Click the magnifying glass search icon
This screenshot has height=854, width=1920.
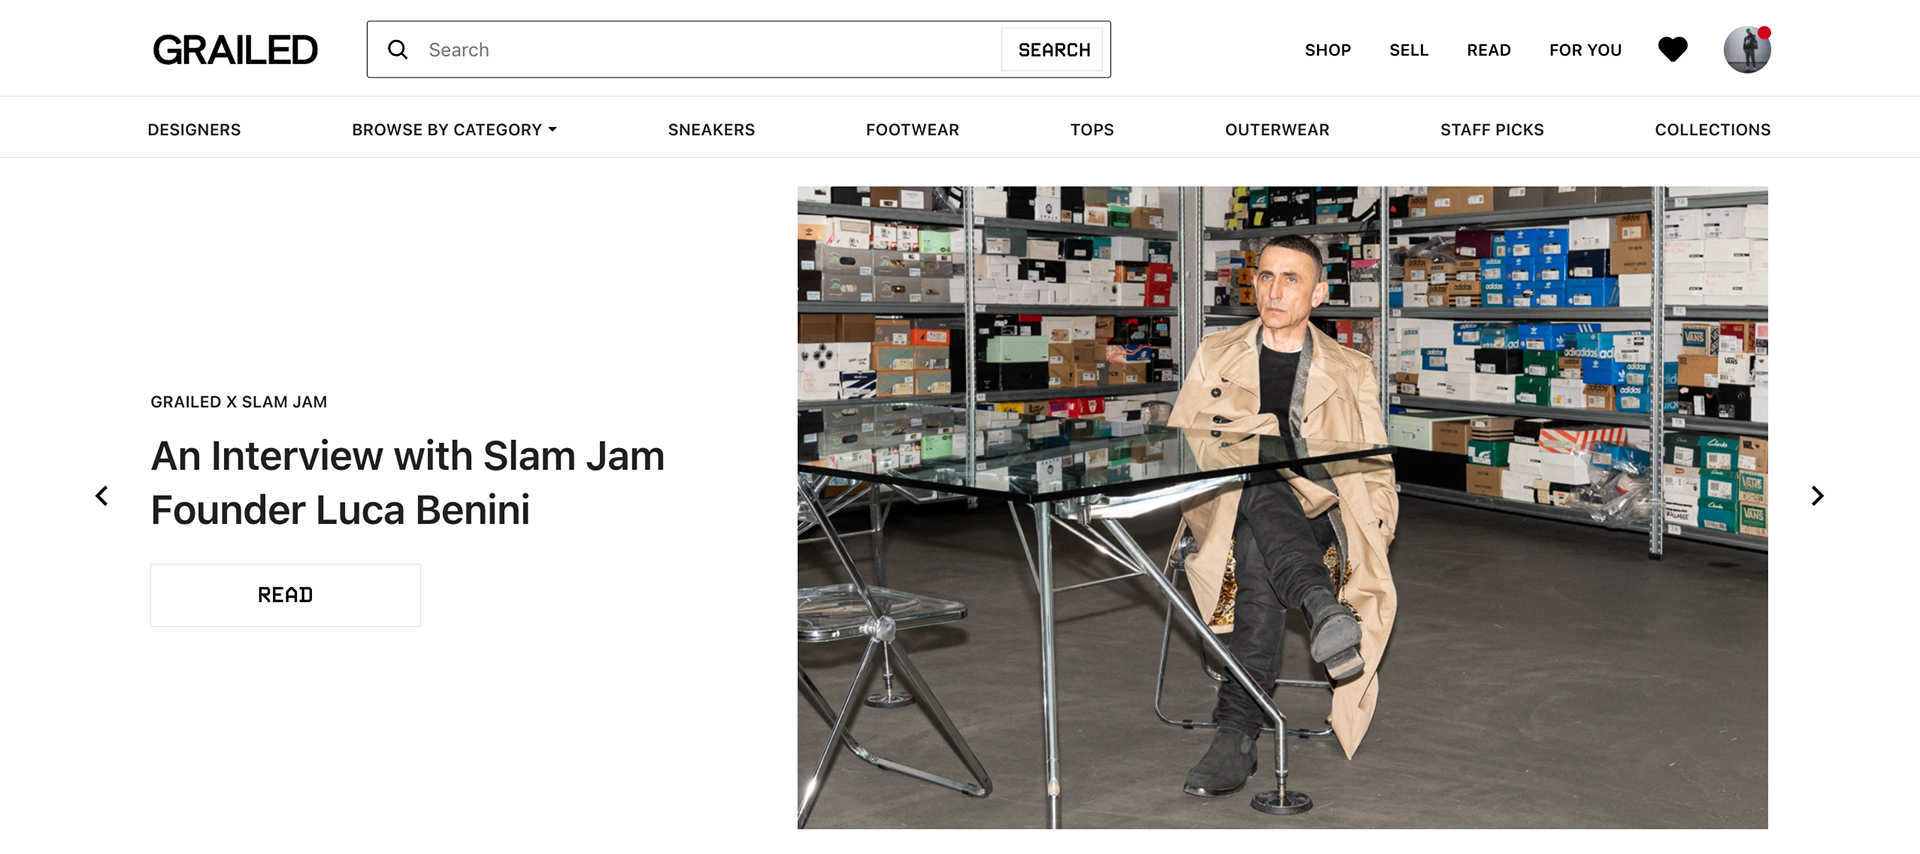click(398, 50)
